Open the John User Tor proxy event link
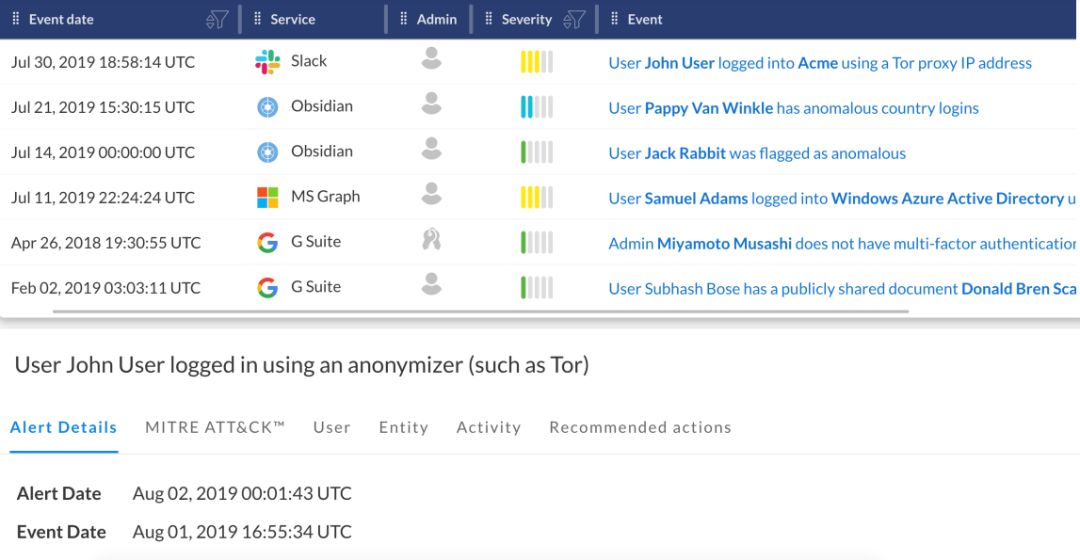Screen dimensions: 1080x560 pyautogui.click(x=819, y=63)
